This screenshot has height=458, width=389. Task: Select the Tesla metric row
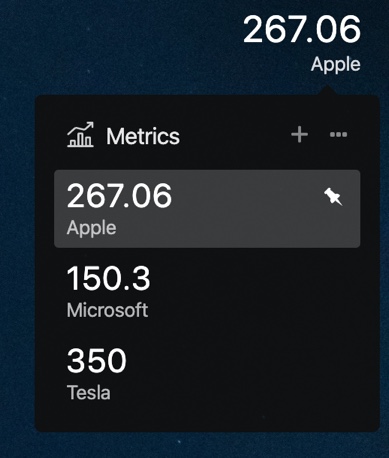(x=207, y=374)
